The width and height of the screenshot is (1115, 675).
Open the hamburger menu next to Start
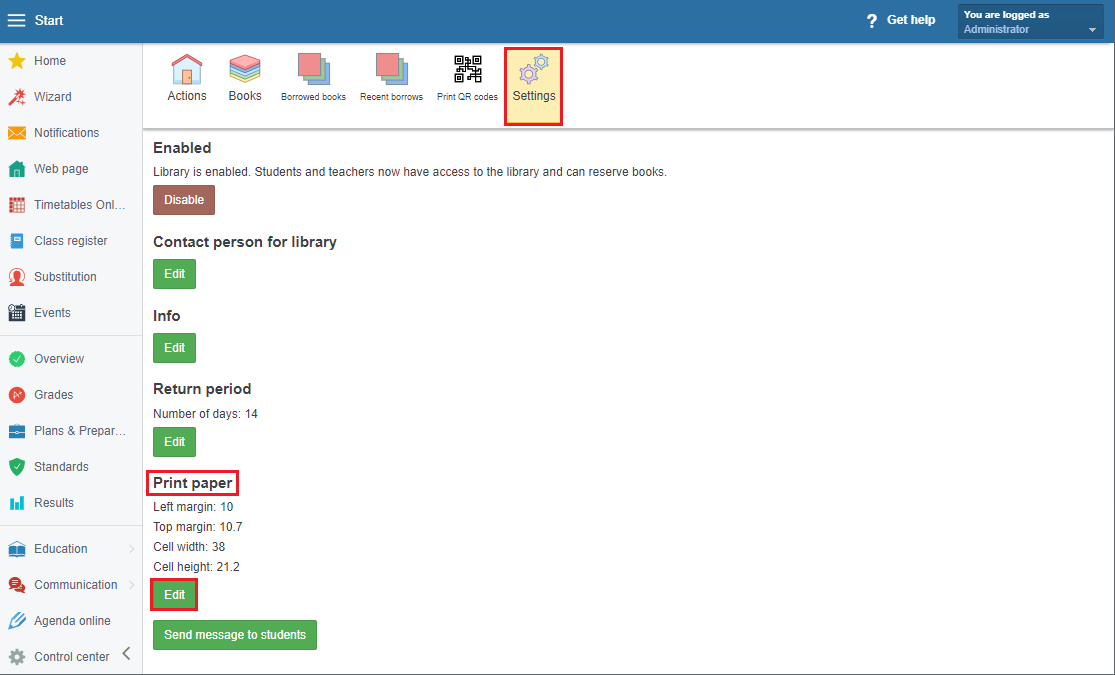click(16, 20)
